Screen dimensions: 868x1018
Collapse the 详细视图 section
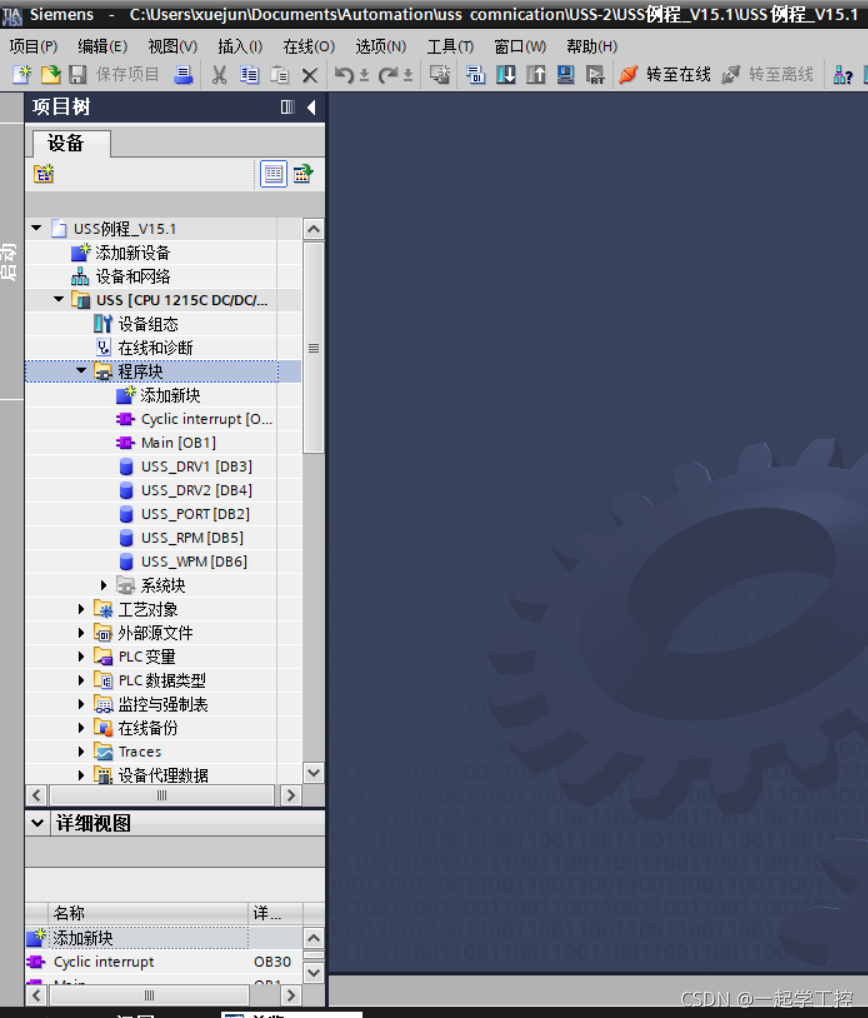point(38,823)
